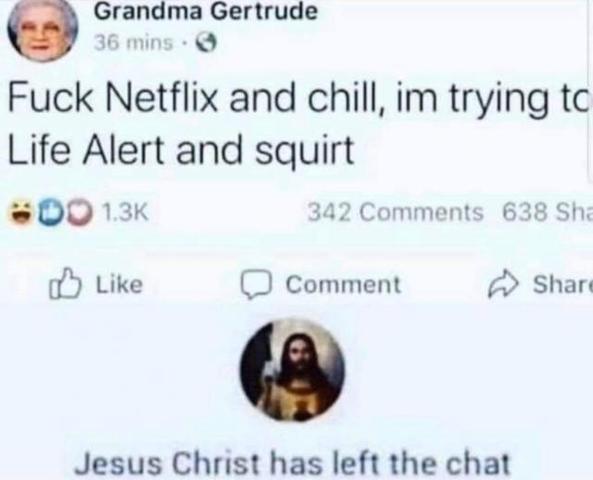Click the speech bubble Comment icon
Viewport: 593px width, 480px height.
[x=256, y=286]
